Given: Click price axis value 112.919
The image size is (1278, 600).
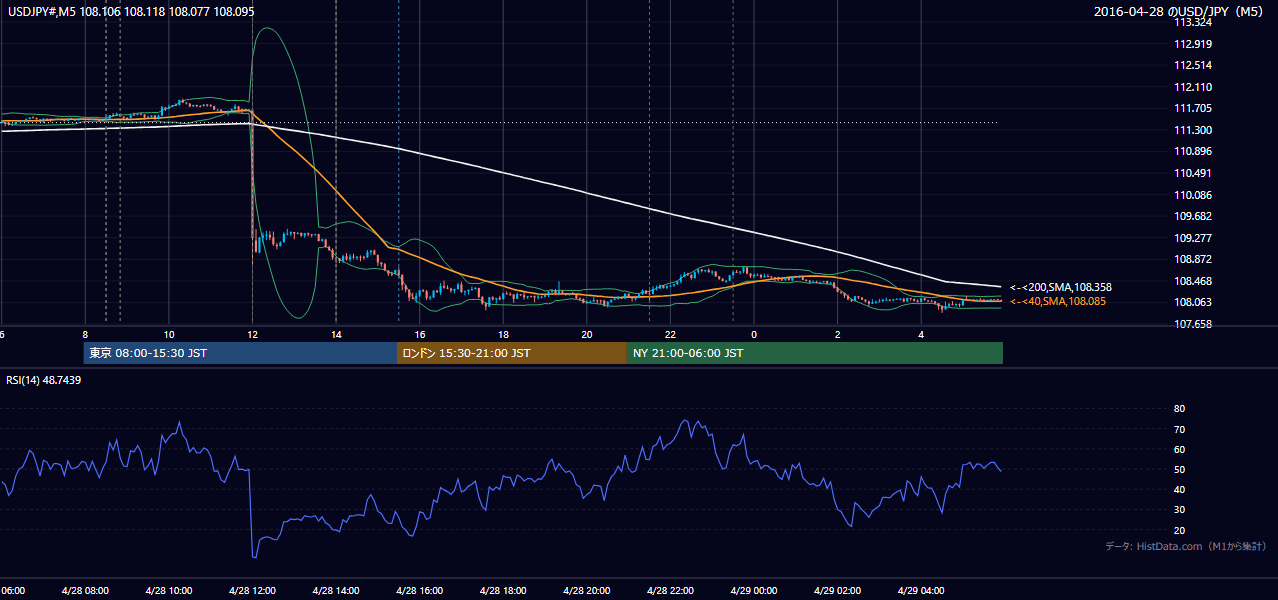Looking at the screenshot, I should tap(1193, 44).
